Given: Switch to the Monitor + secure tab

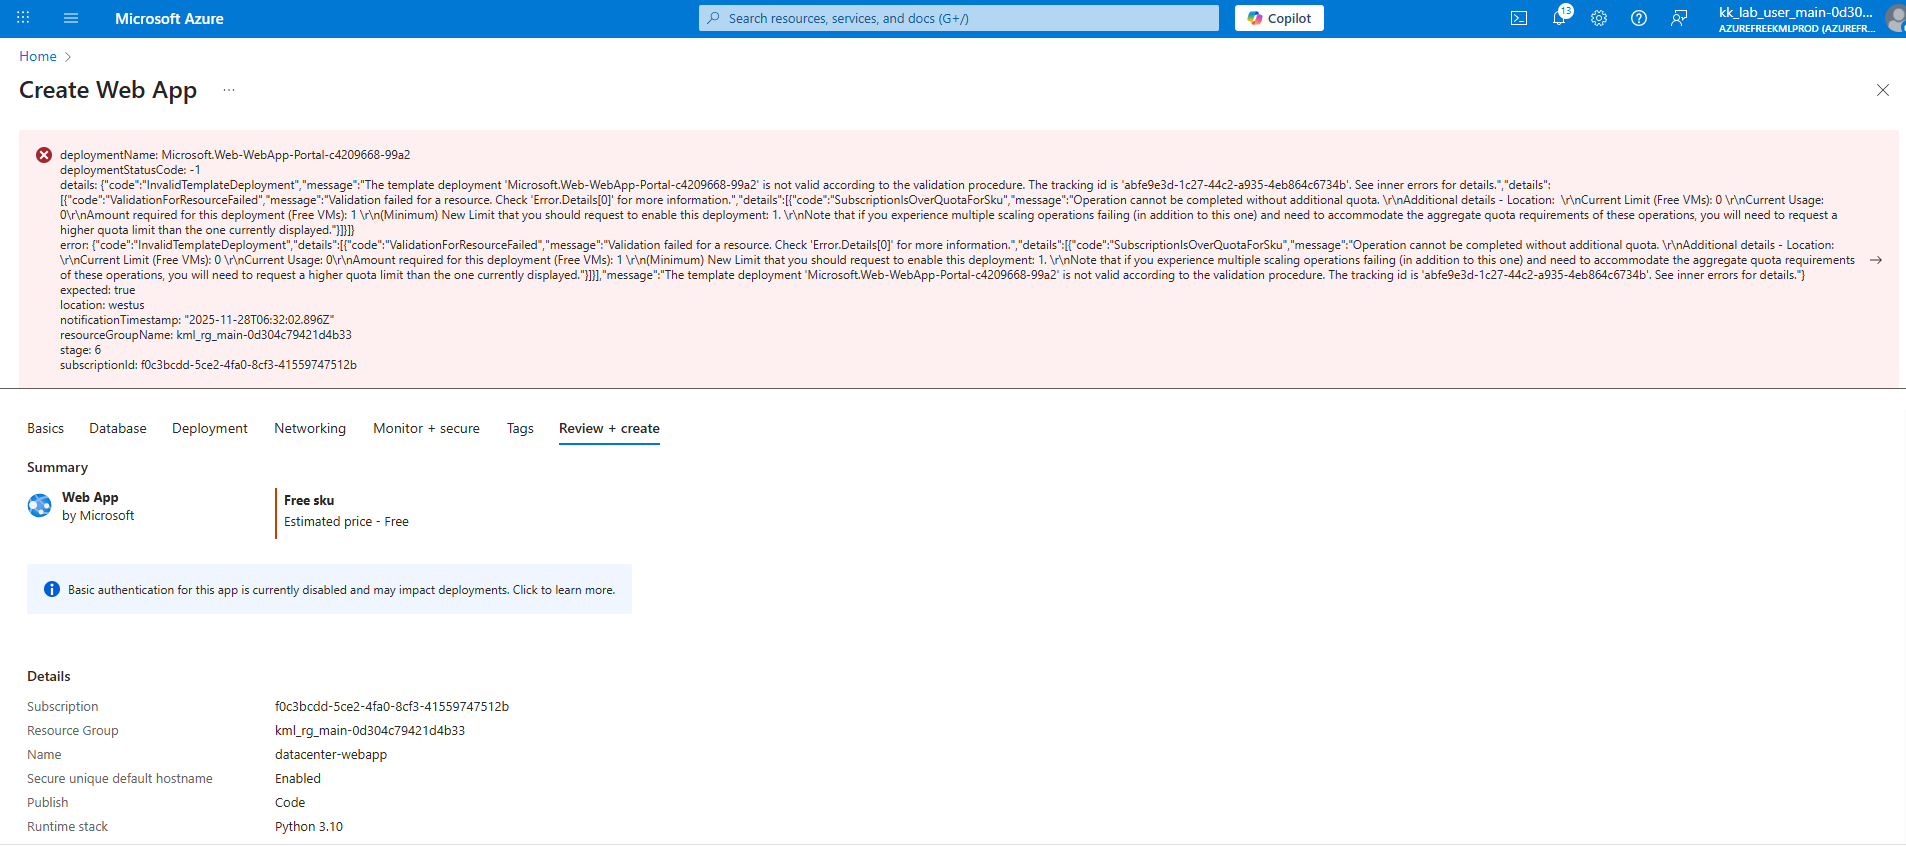Looking at the screenshot, I should pyautogui.click(x=426, y=428).
